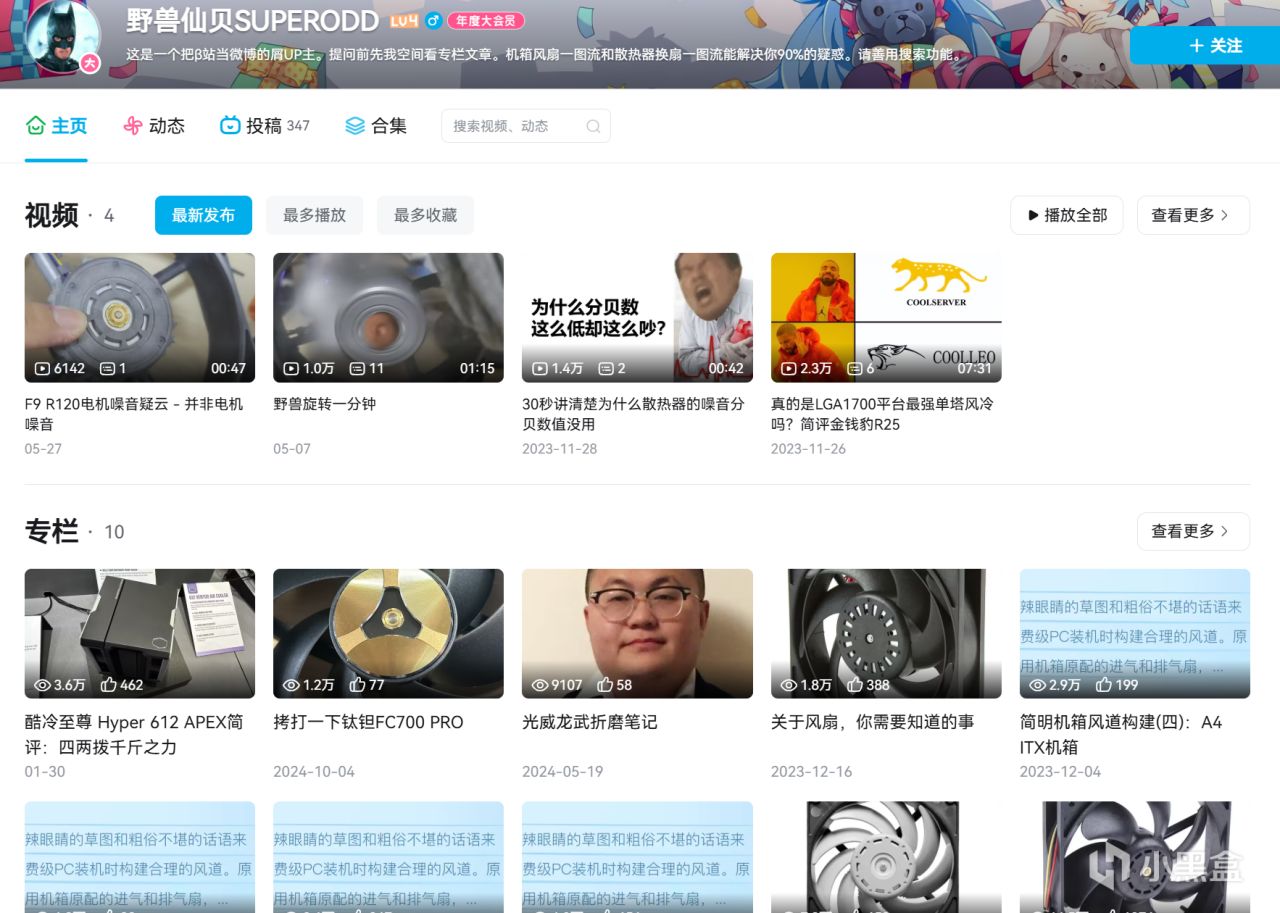Image resolution: width=1280 pixels, height=913 pixels.
Task: Sort videos by 最多播放
Action: (314, 215)
